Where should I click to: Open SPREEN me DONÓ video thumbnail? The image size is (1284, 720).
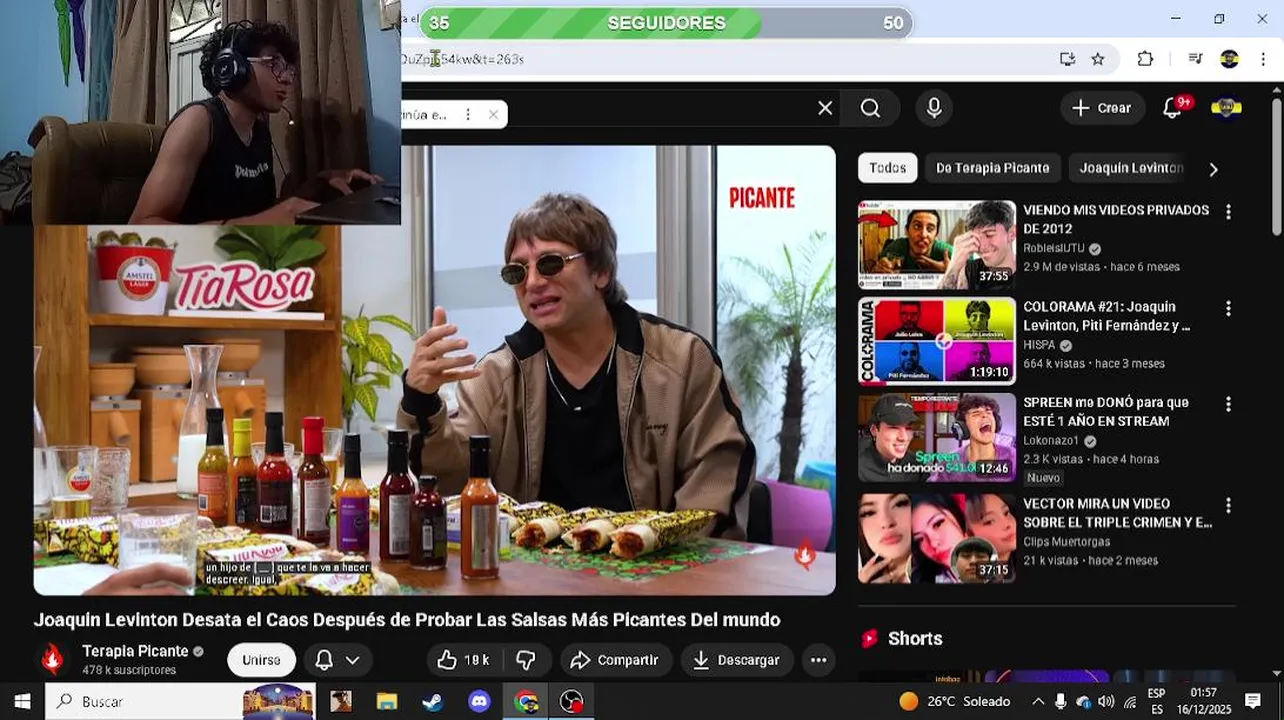(x=937, y=437)
